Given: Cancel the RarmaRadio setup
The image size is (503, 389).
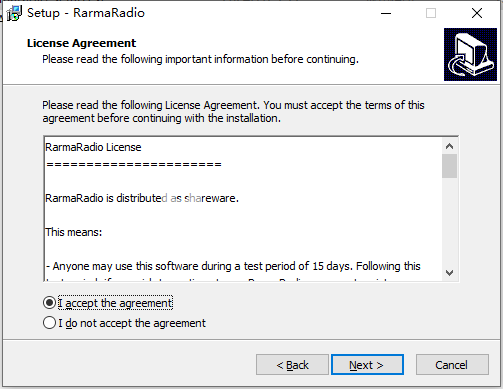Looking at the screenshot, I should (x=452, y=365).
